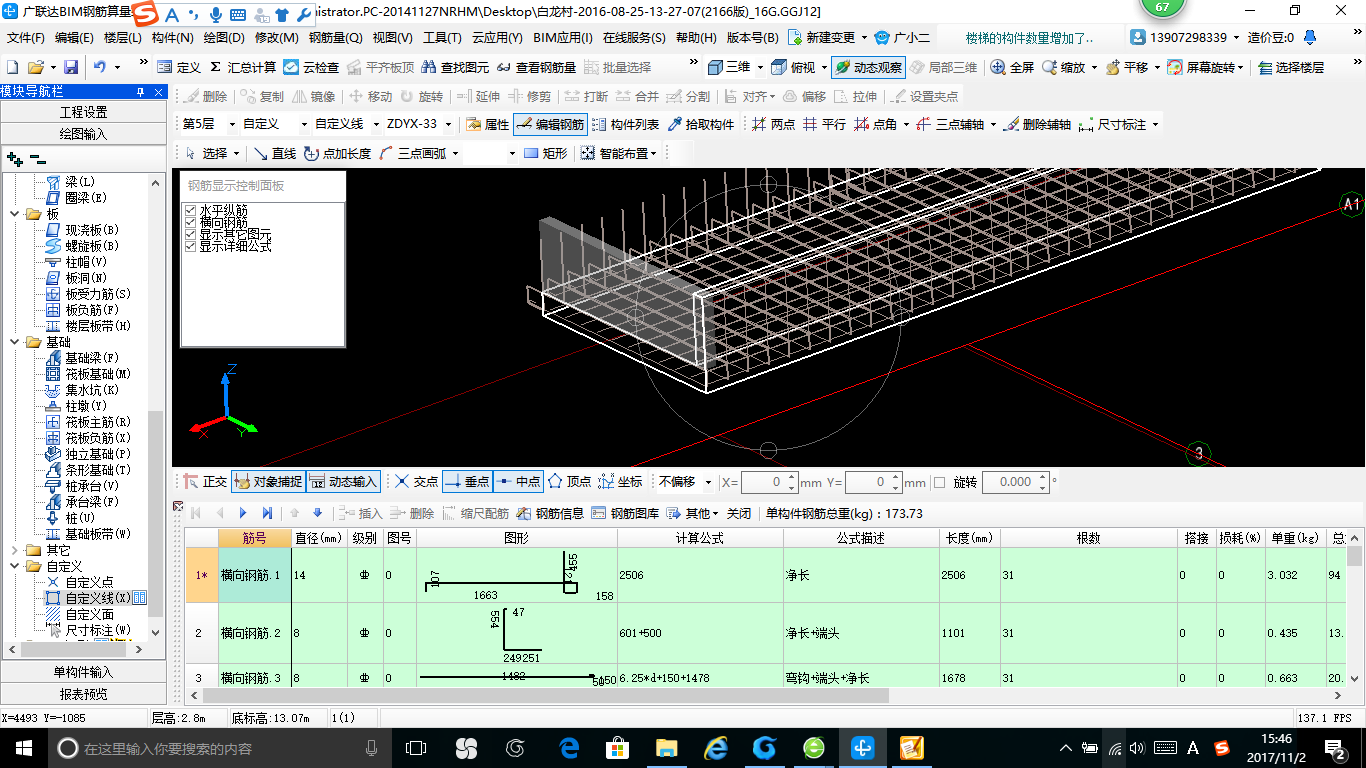The image size is (1366, 768).
Task: Click the 报表预览 panel button
Action: (83, 693)
